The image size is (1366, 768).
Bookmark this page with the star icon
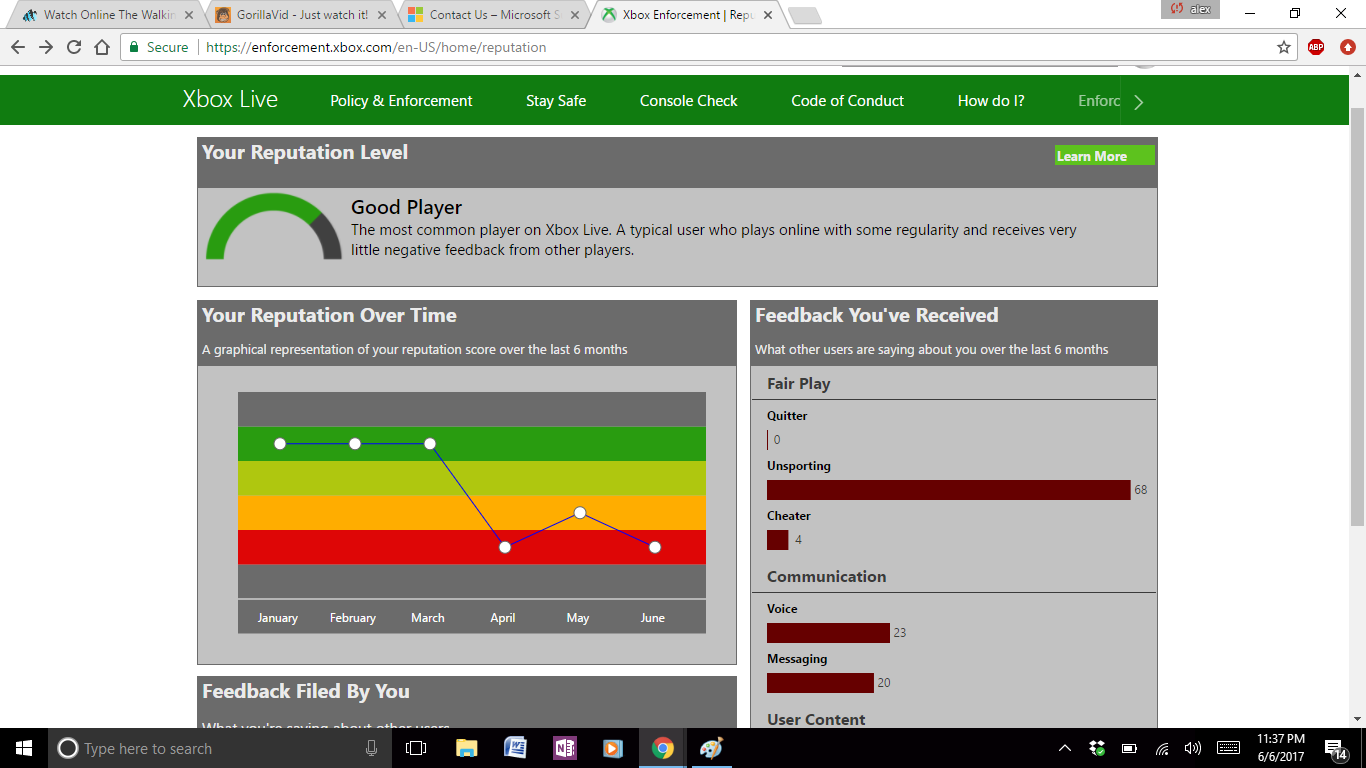pos(1284,47)
